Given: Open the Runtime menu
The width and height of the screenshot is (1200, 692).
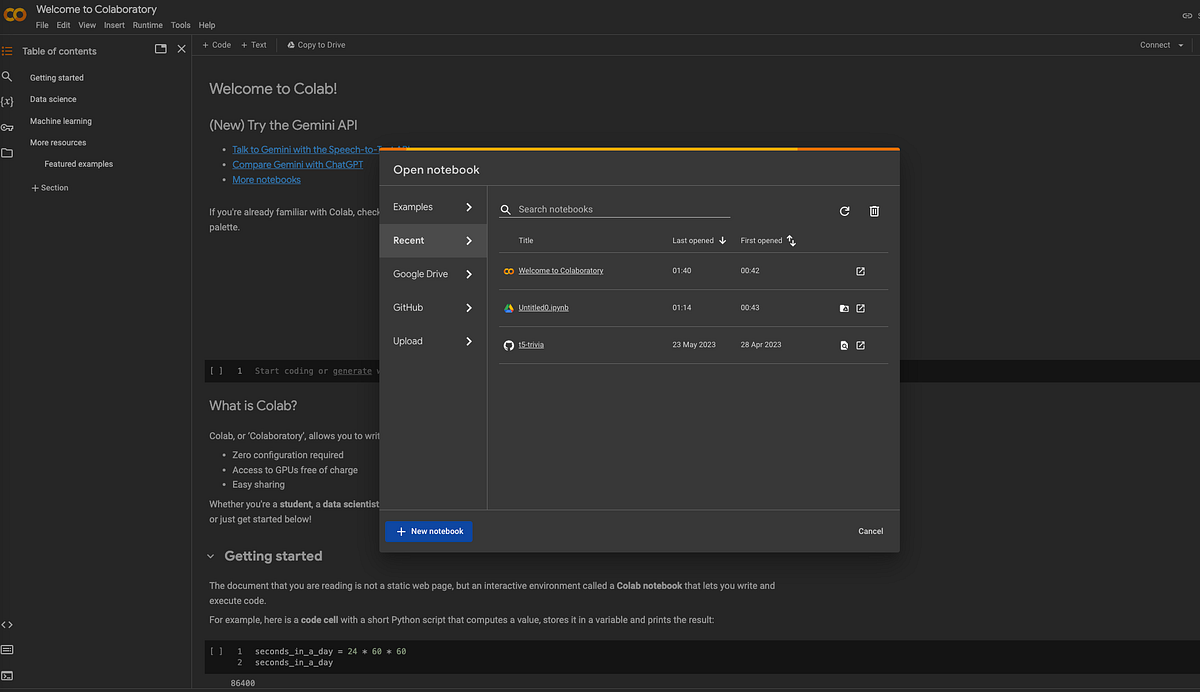Looking at the screenshot, I should pos(148,25).
